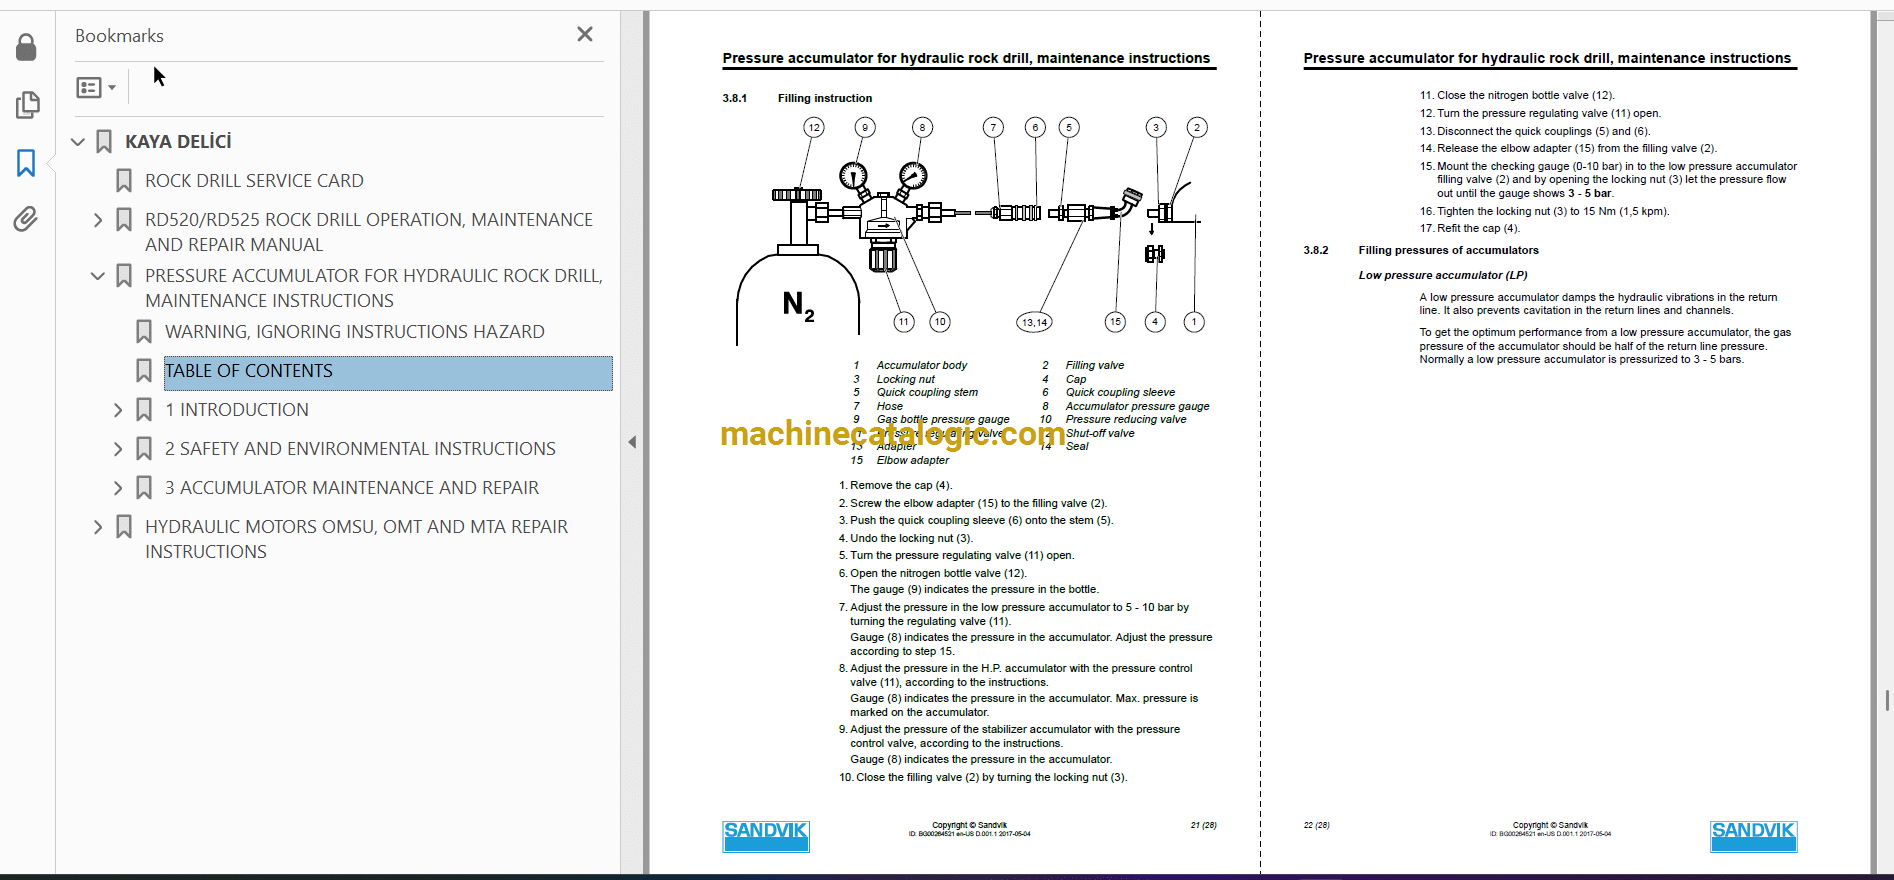Click step '1. Remove the cap (4).'
Viewport: 1894px width, 880px height.
tap(896, 485)
